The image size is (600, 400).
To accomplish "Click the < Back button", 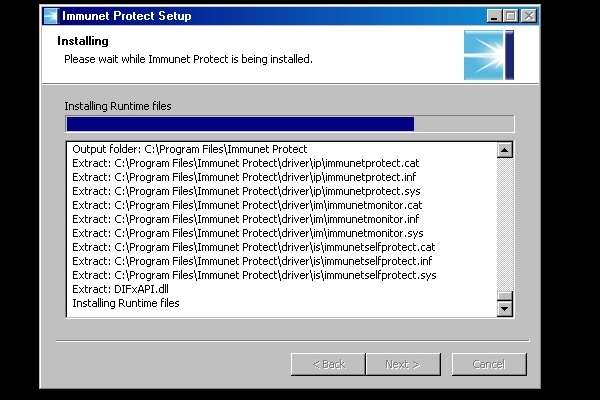I will [328, 364].
